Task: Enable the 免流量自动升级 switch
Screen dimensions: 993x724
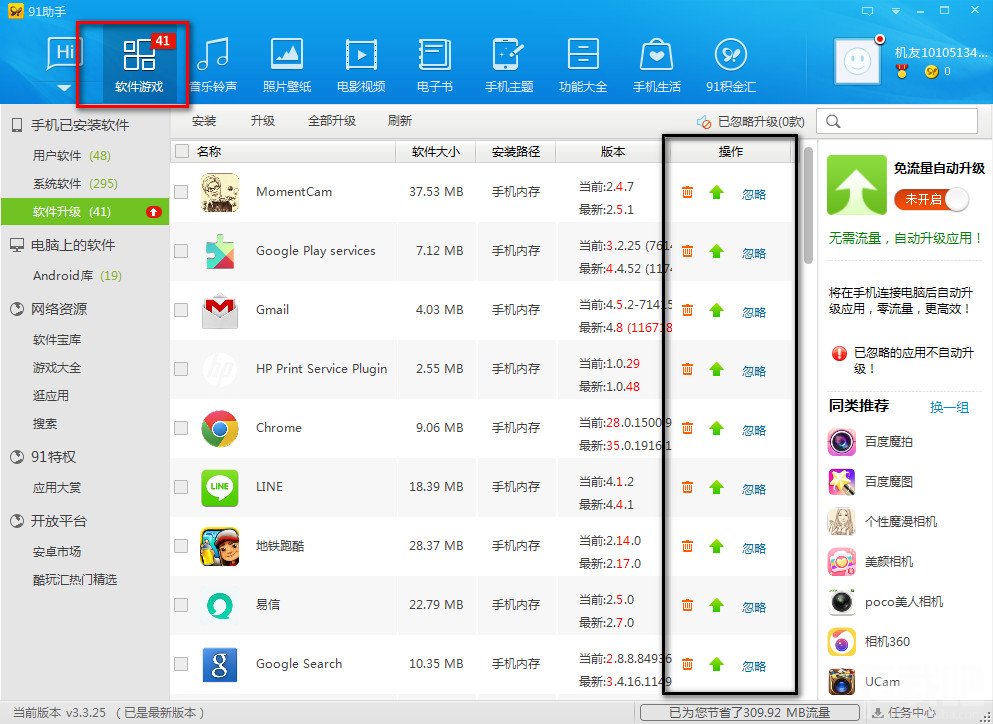Action: pos(931,200)
